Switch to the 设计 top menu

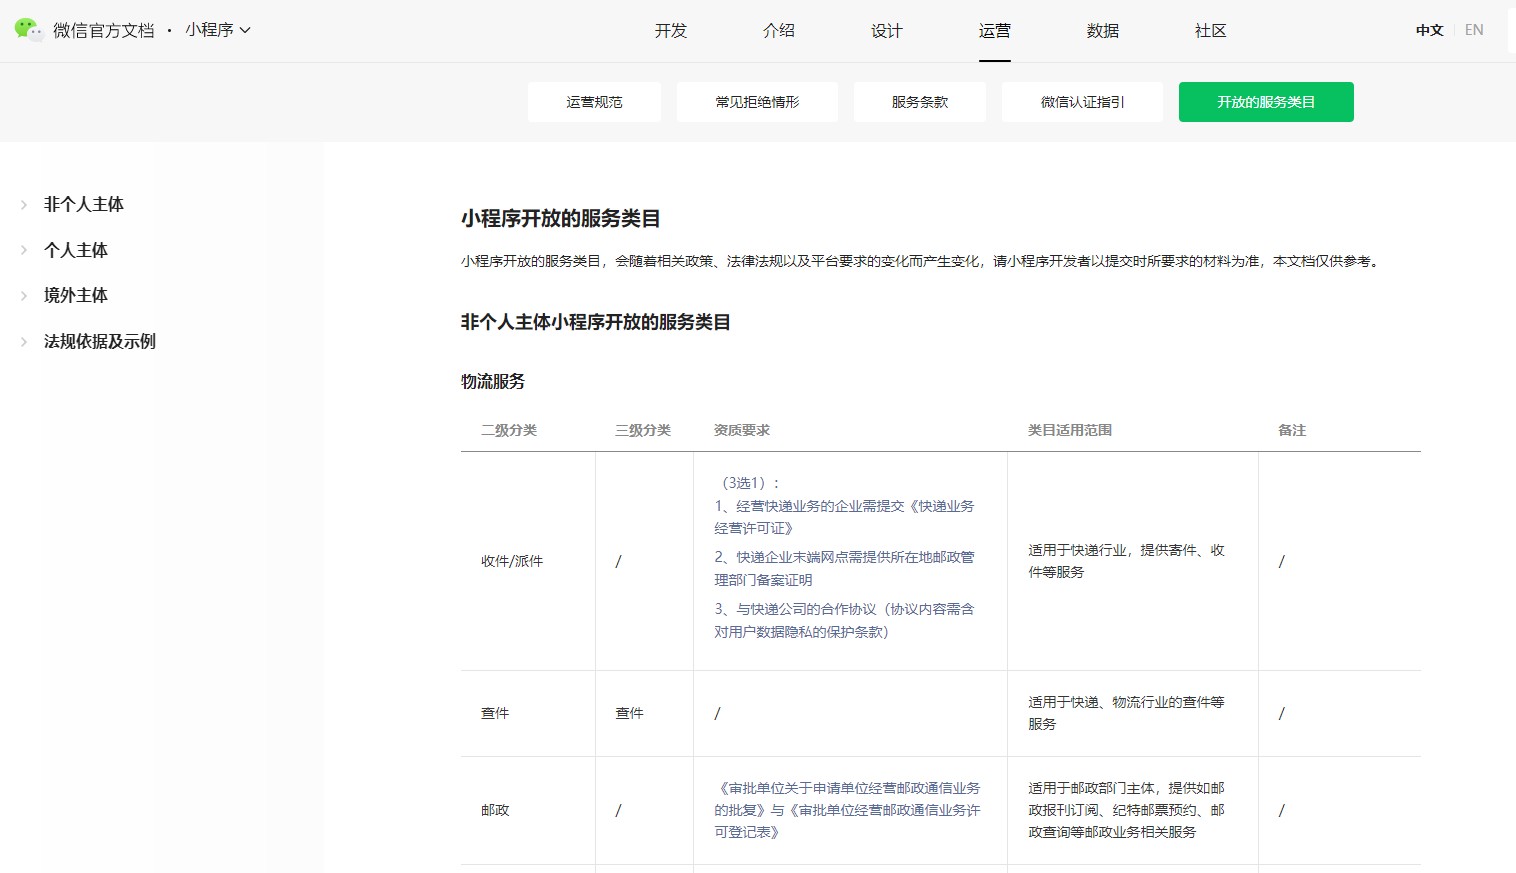click(887, 31)
